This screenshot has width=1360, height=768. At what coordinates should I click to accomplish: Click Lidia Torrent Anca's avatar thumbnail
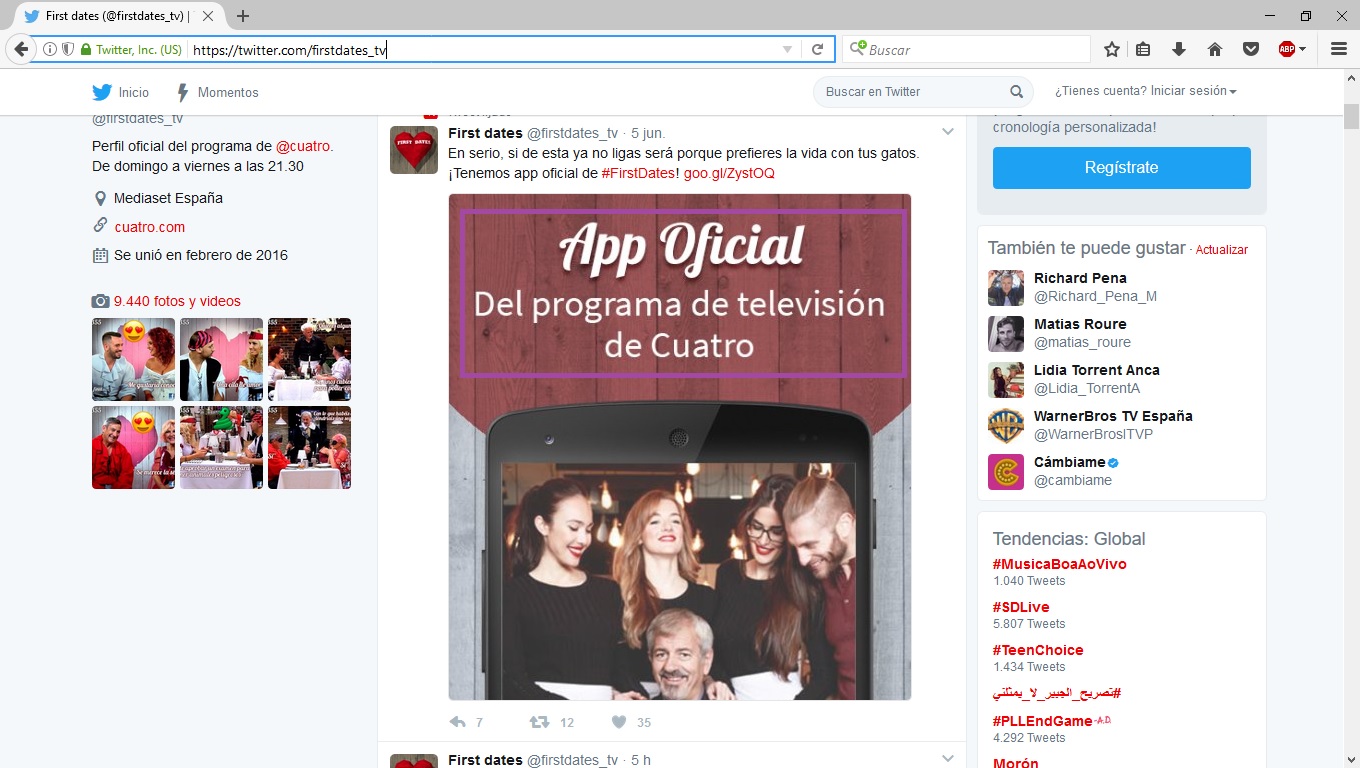[1006, 380]
